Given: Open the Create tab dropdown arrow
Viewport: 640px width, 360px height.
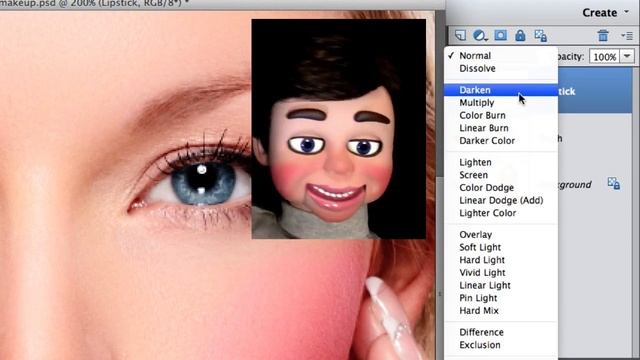Looking at the screenshot, I should pos(627,12).
